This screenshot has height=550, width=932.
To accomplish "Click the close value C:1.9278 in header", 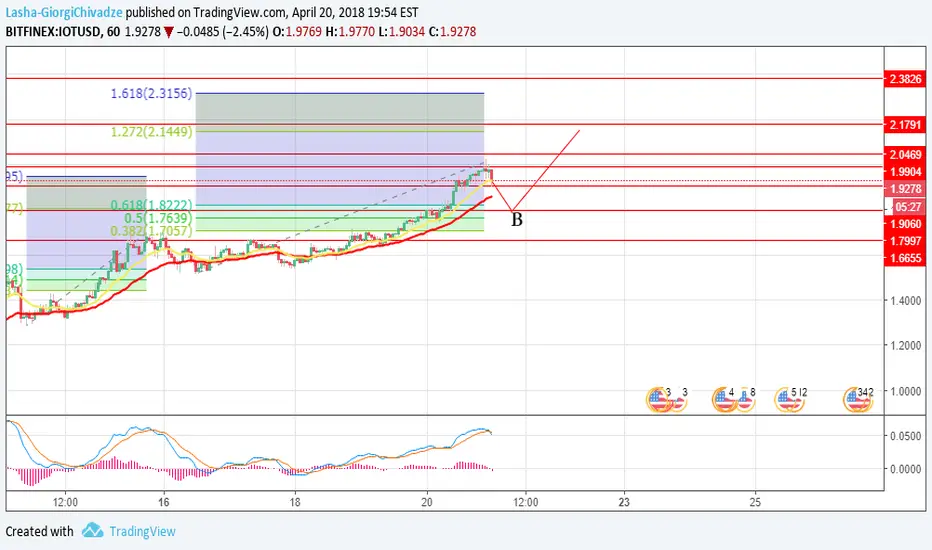I will point(452,32).
